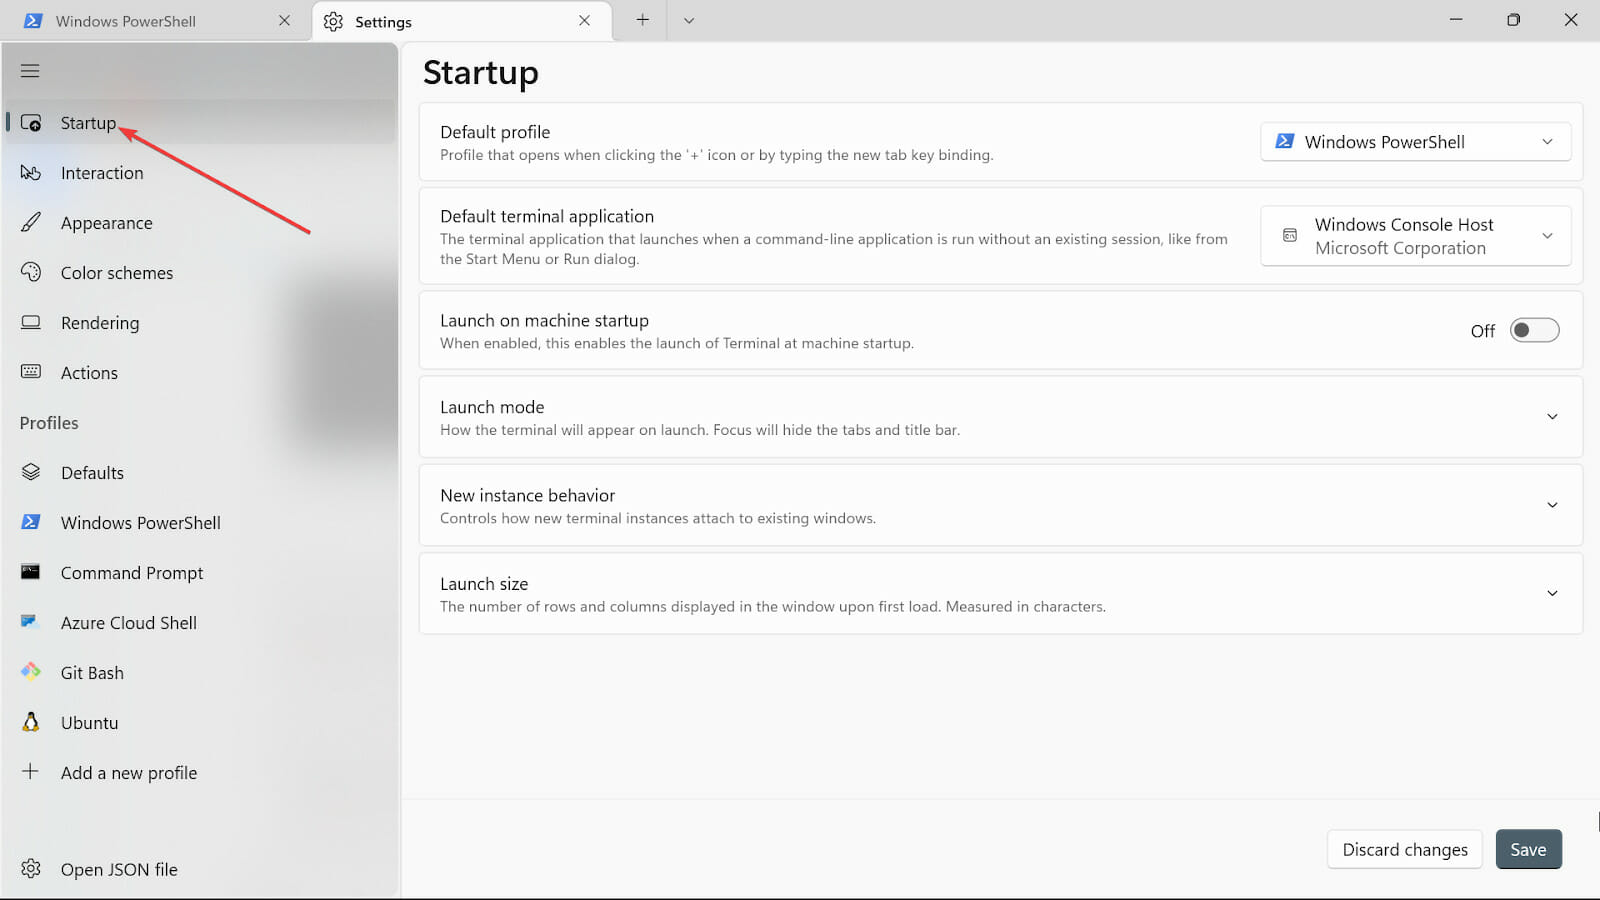Click the Default profile description text

[x=716, y=155]
